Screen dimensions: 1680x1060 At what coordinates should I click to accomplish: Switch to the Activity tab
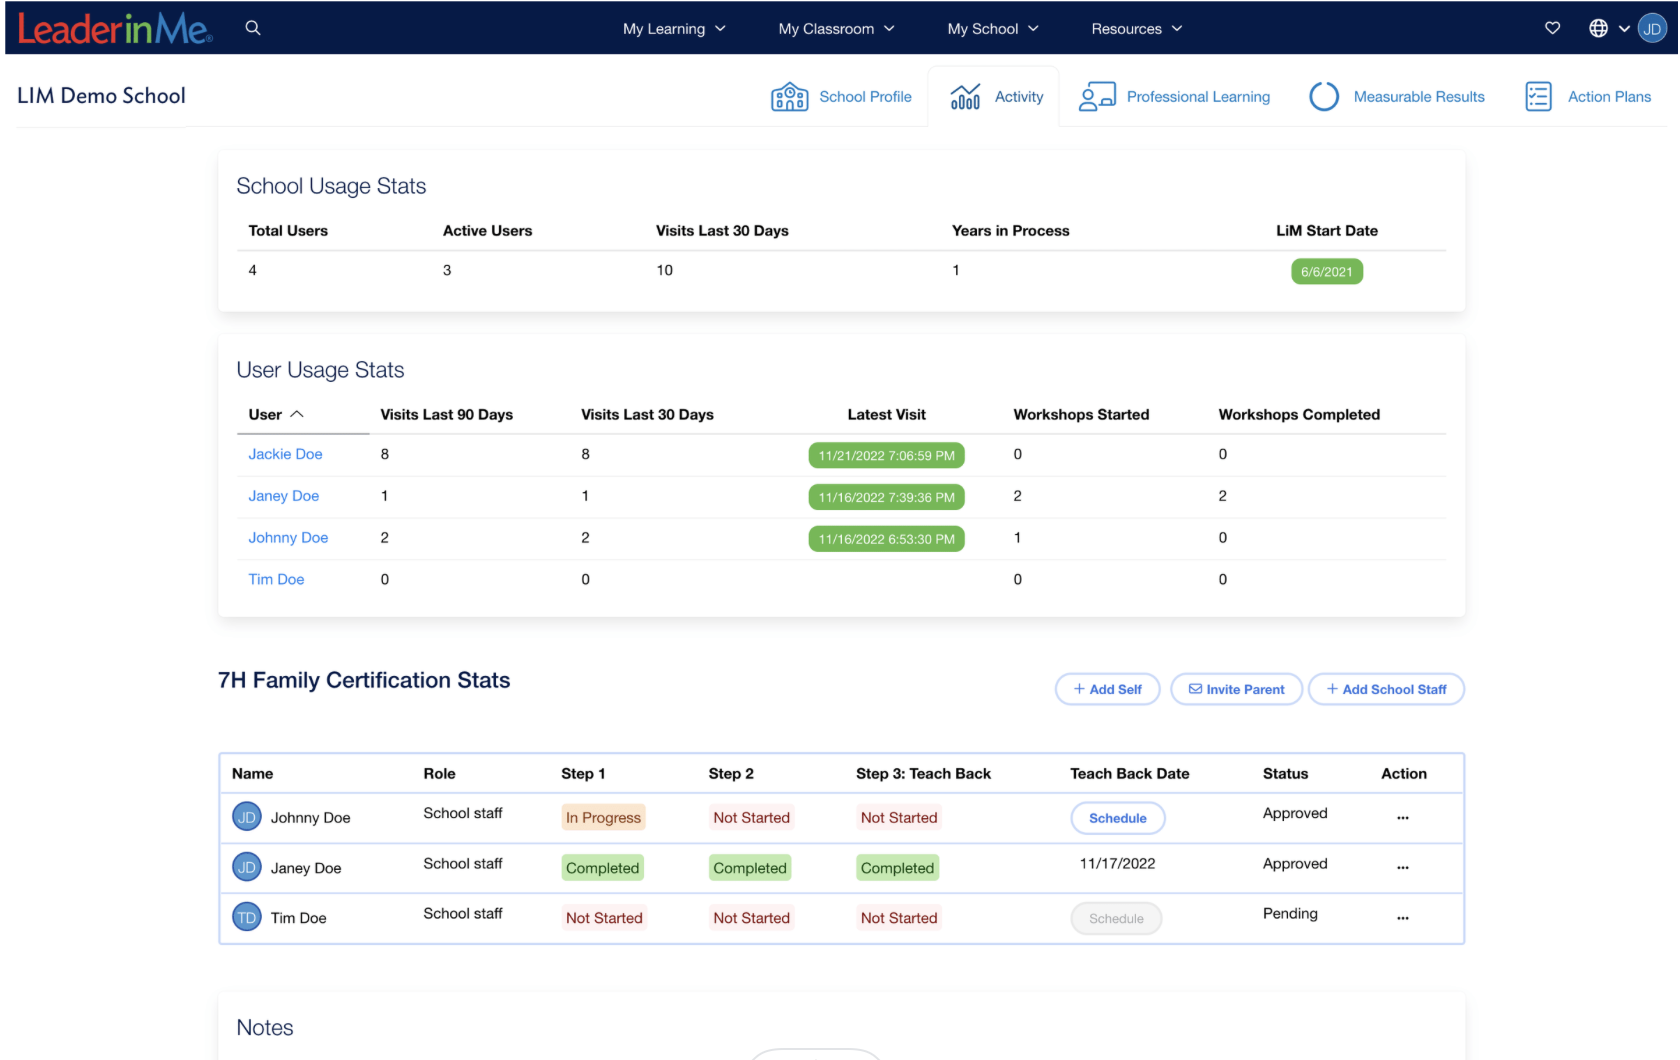click(x=996, y=97)
